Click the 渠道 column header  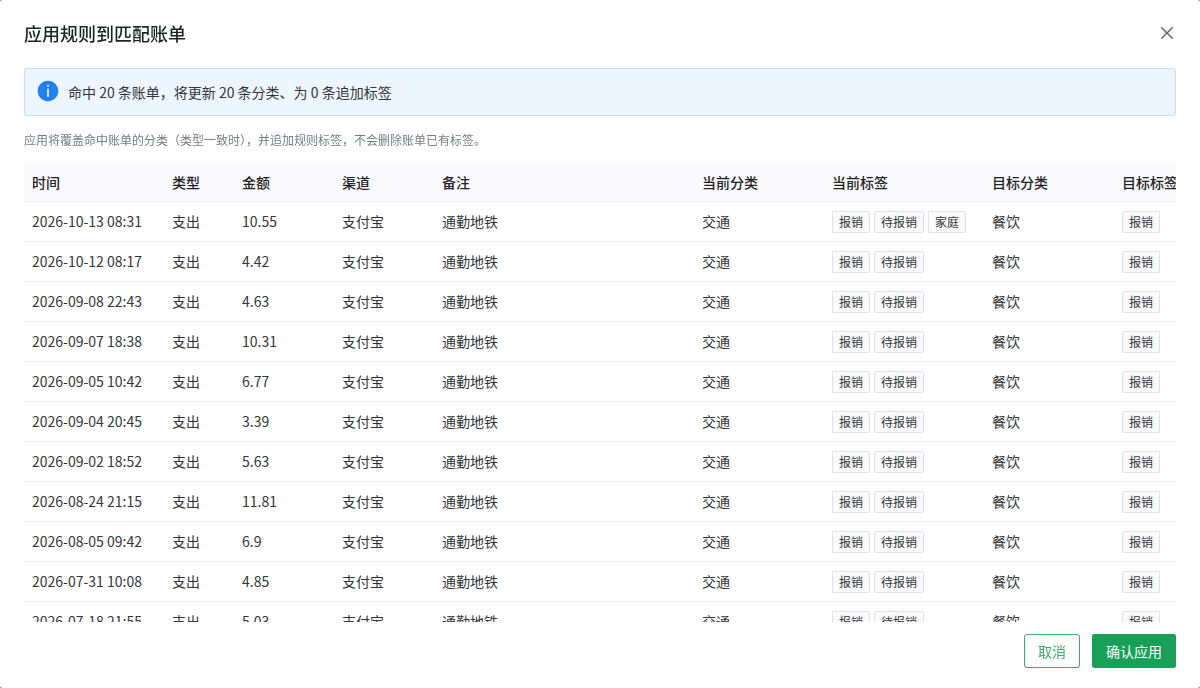(356, 183)
